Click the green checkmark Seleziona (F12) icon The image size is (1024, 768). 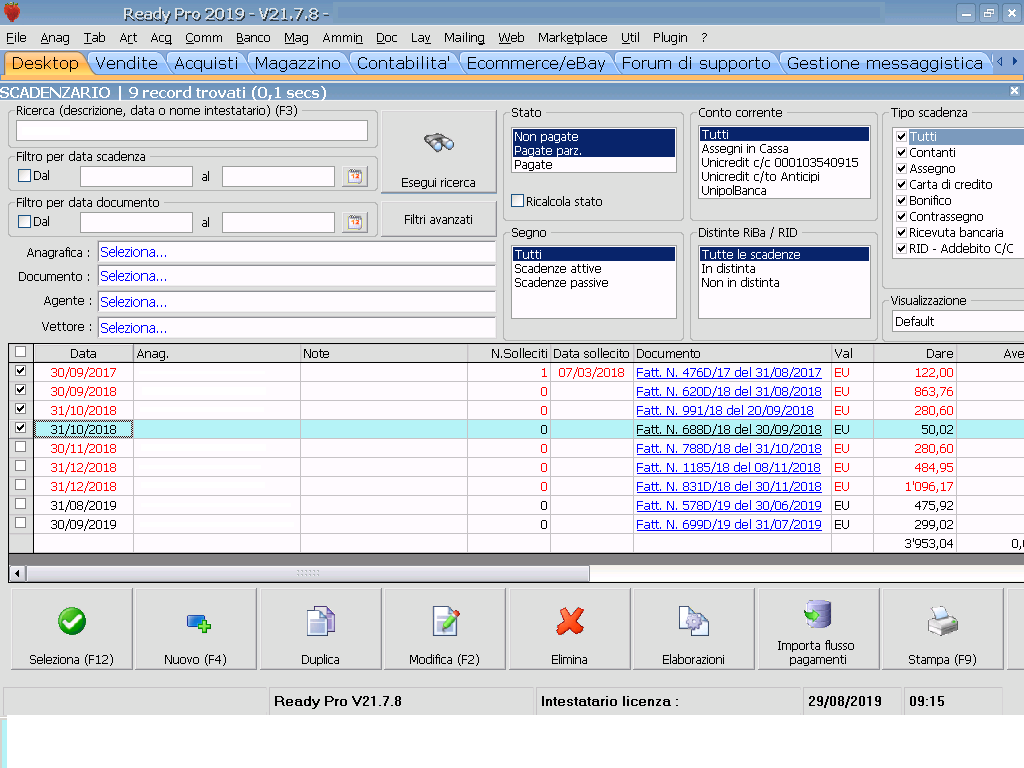(72, 621)
